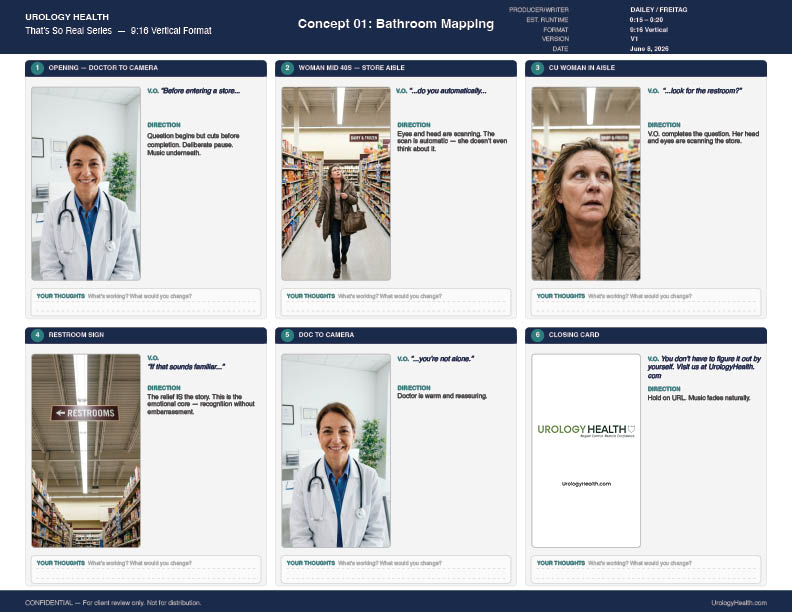Click the closing card V.O. text
The width and height of the screenshot is (792, 612).
pyautogui.click(x=704, y=367)
